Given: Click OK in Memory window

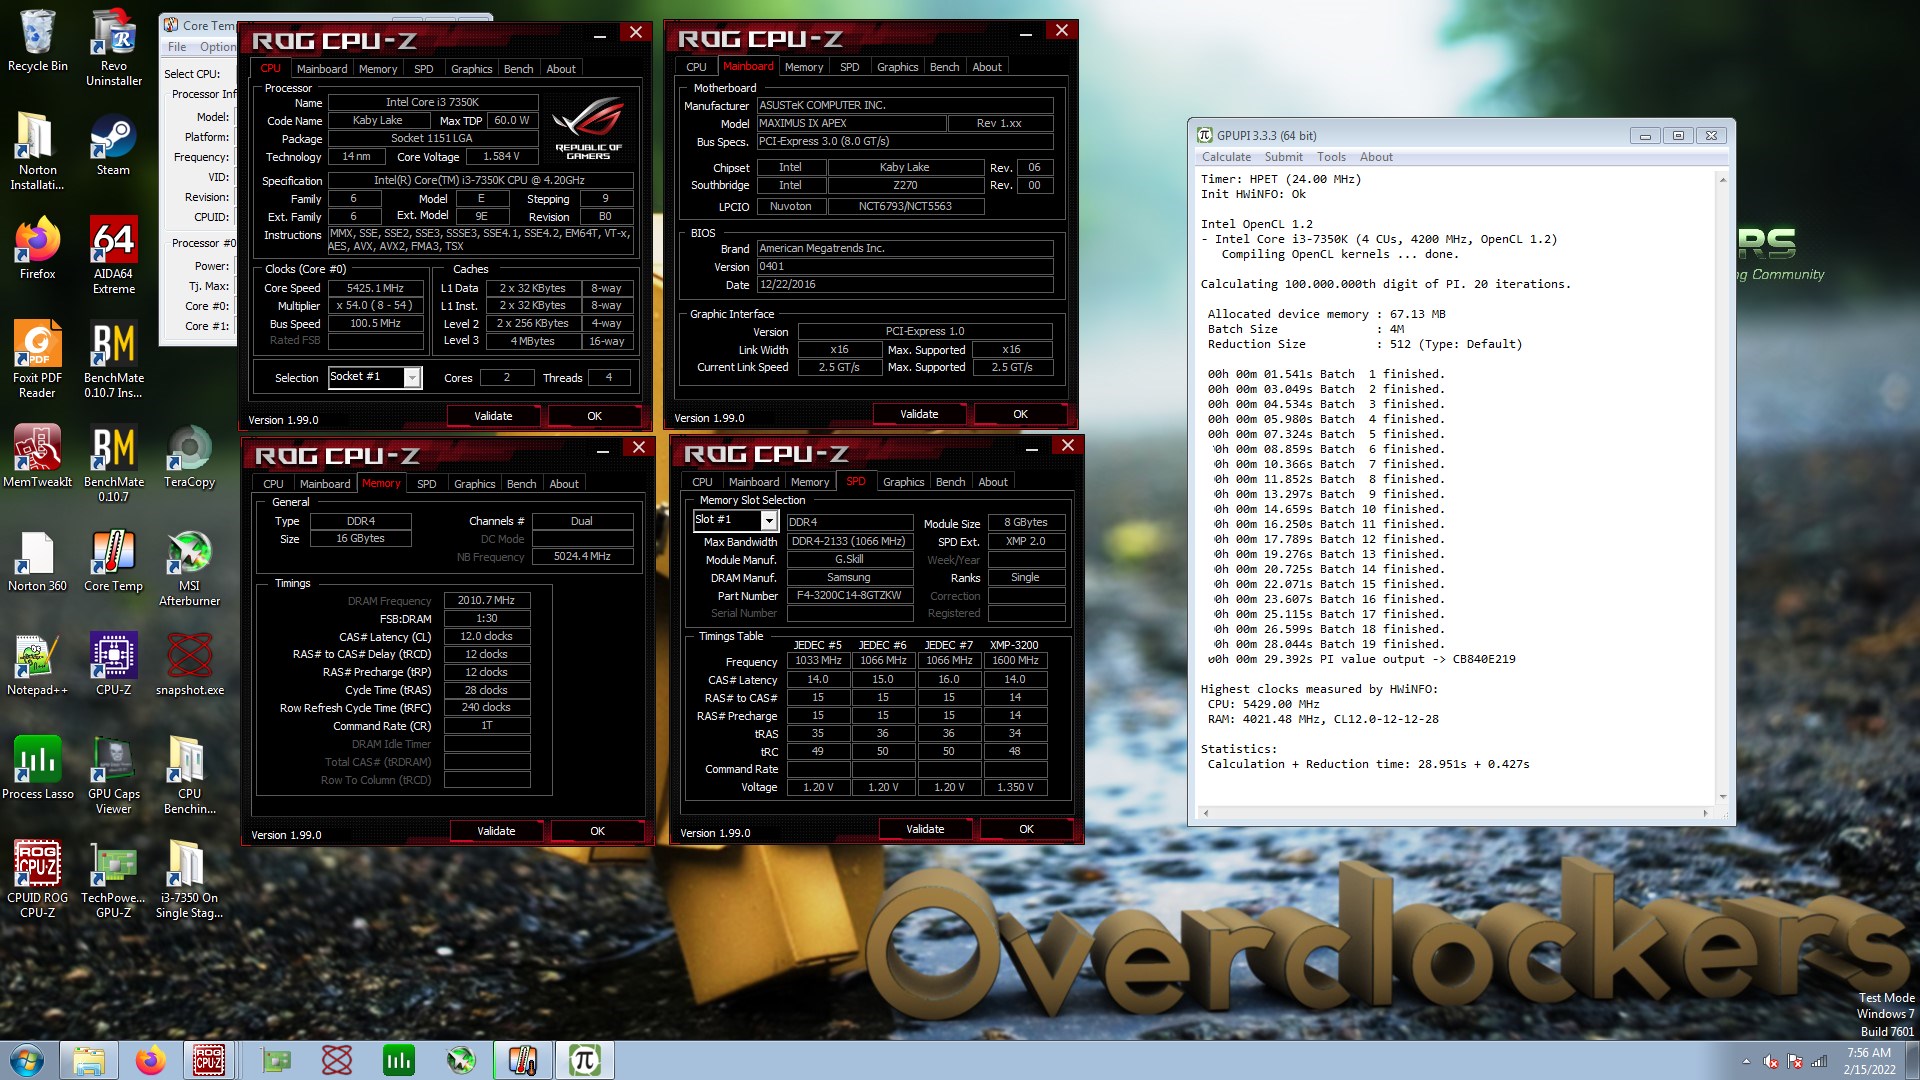Looking at the screenshot, I should pos(597,831).
